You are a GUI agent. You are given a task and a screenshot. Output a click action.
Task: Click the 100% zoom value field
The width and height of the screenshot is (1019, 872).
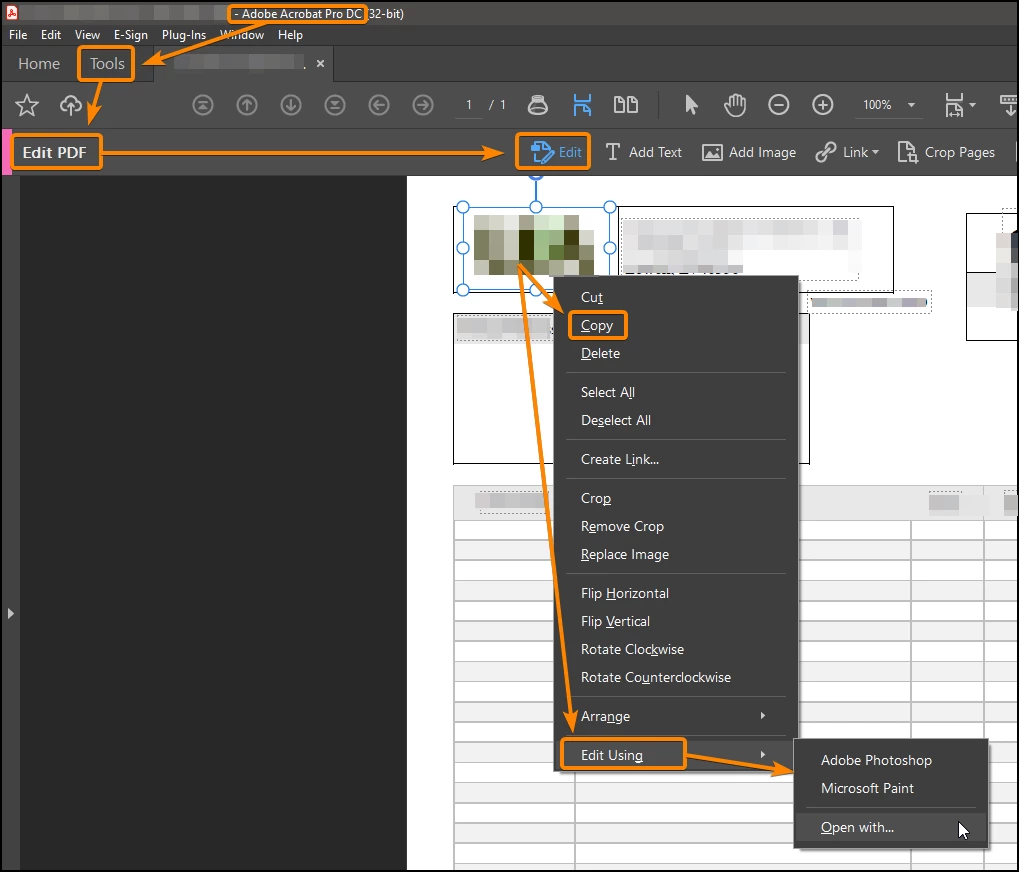[877, 105]
